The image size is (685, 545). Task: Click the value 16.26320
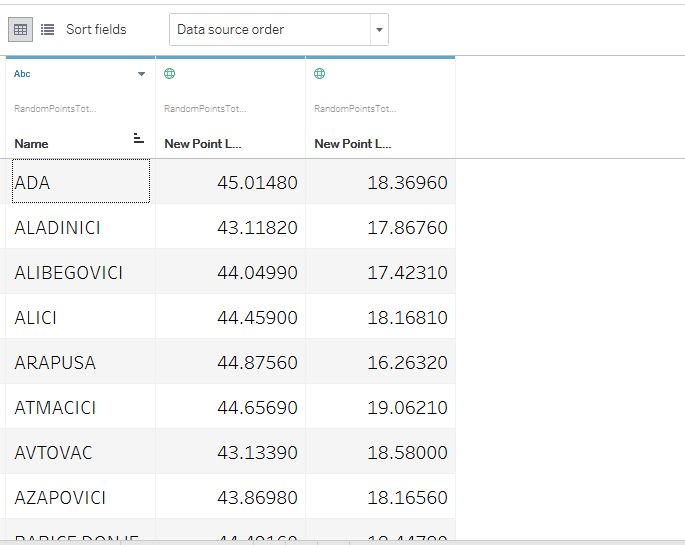[x=407, y=362]
